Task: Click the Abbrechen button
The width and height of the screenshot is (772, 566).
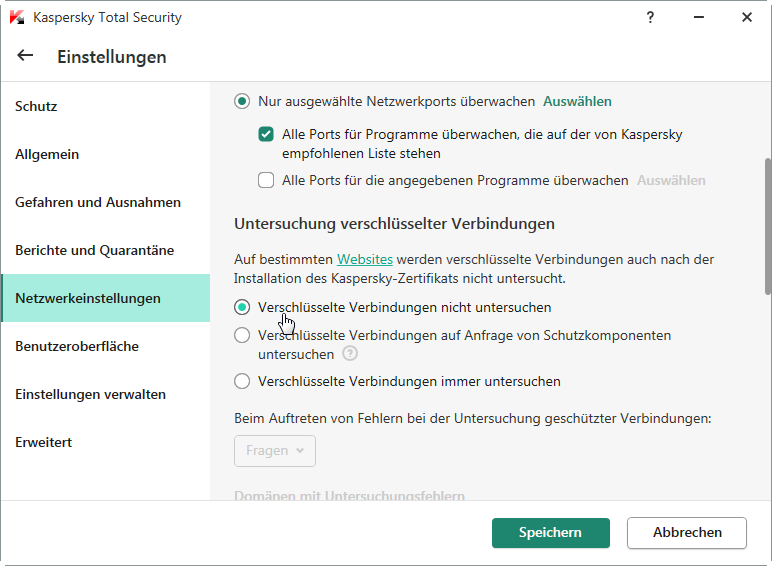Action: (687, 533)
